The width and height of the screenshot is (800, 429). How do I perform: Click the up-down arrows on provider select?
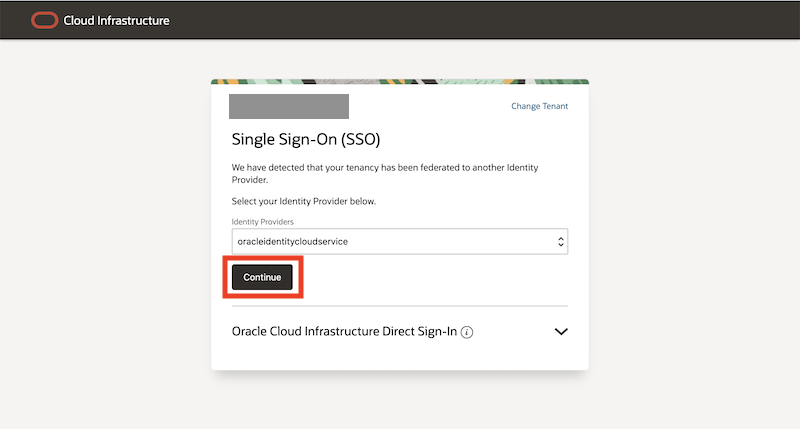tap(560, 242)
